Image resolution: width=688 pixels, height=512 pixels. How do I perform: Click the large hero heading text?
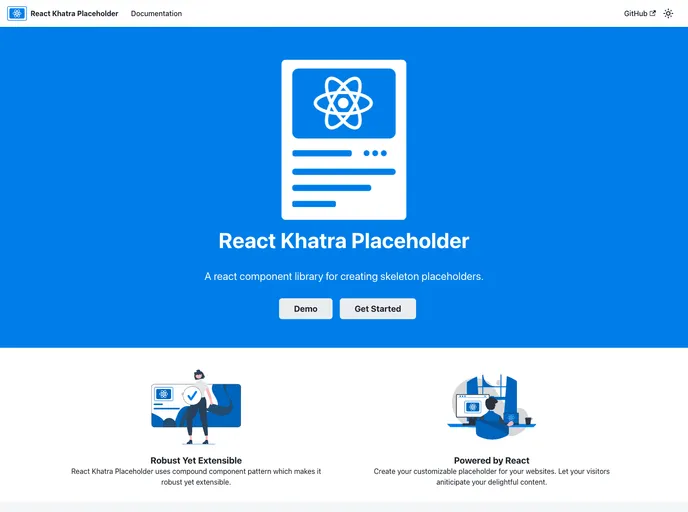click(x=343, y=241)
